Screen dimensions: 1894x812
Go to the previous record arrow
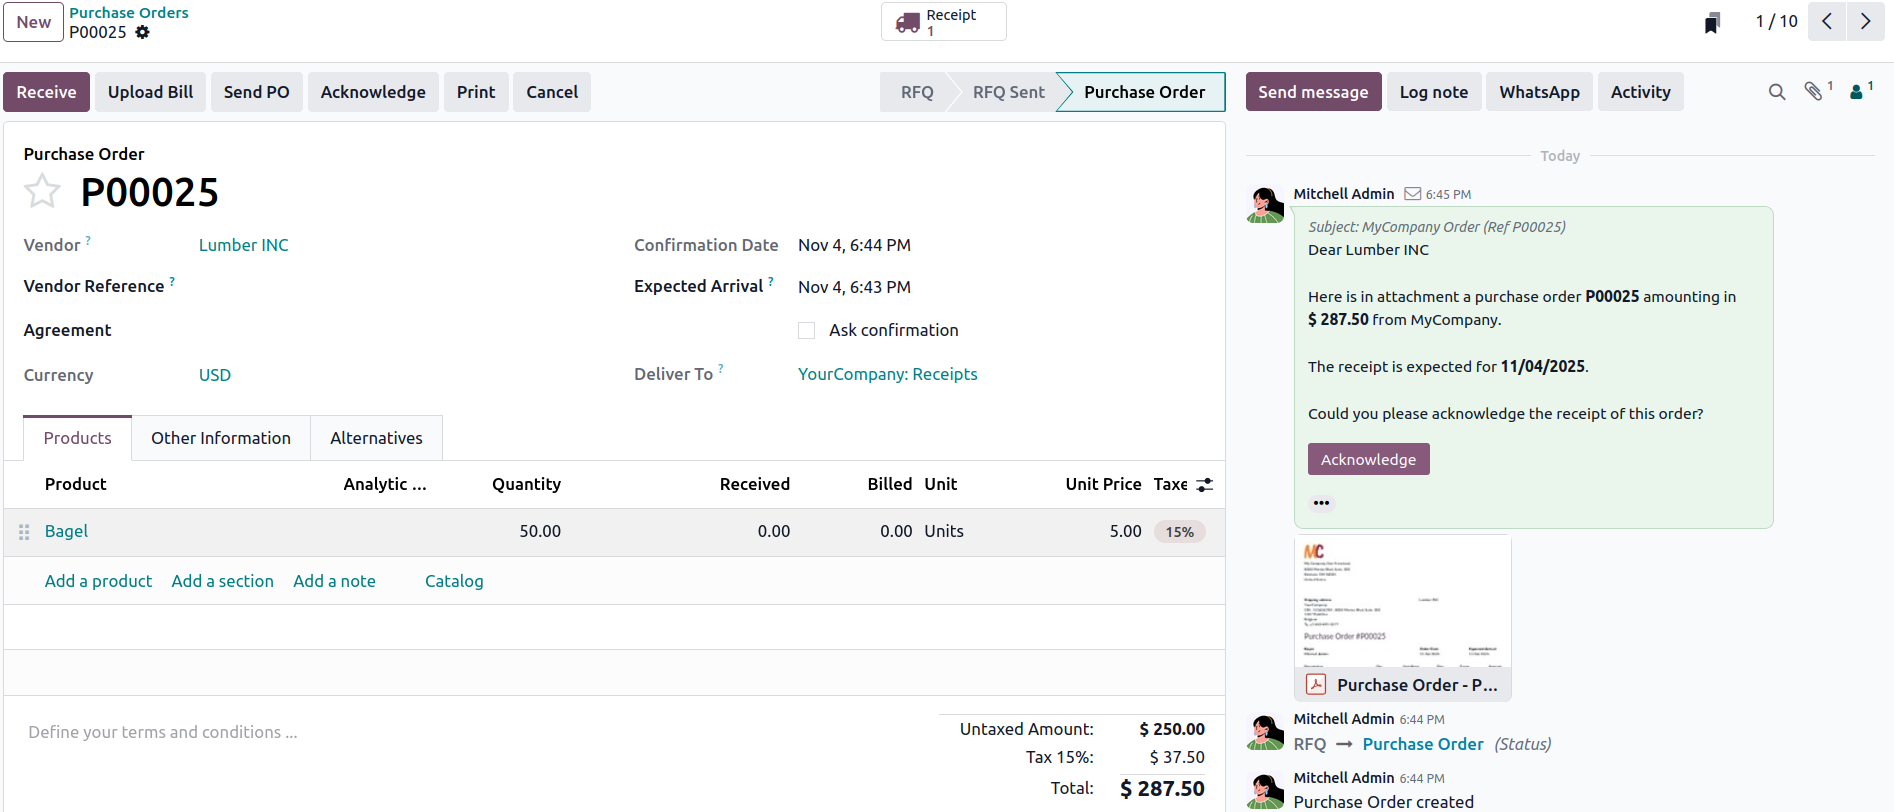(1827, 22)
